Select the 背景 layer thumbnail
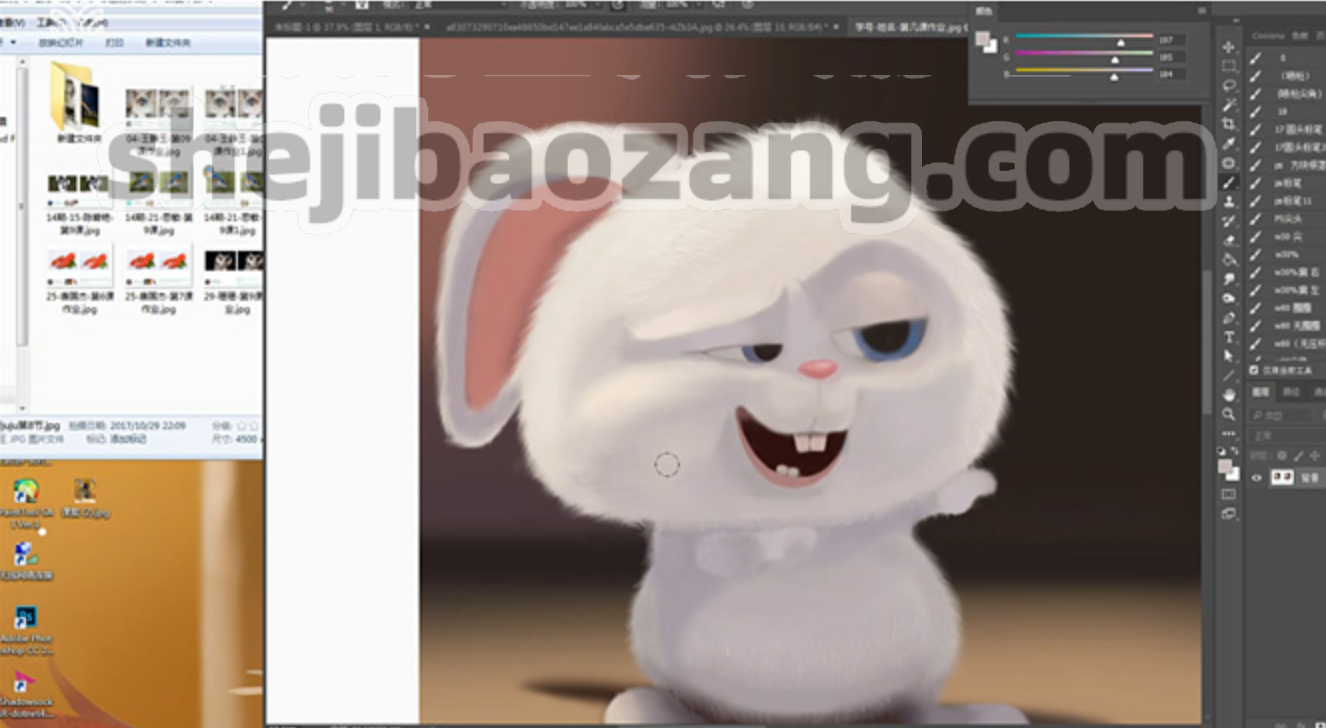 click(x=1280, y=478)
